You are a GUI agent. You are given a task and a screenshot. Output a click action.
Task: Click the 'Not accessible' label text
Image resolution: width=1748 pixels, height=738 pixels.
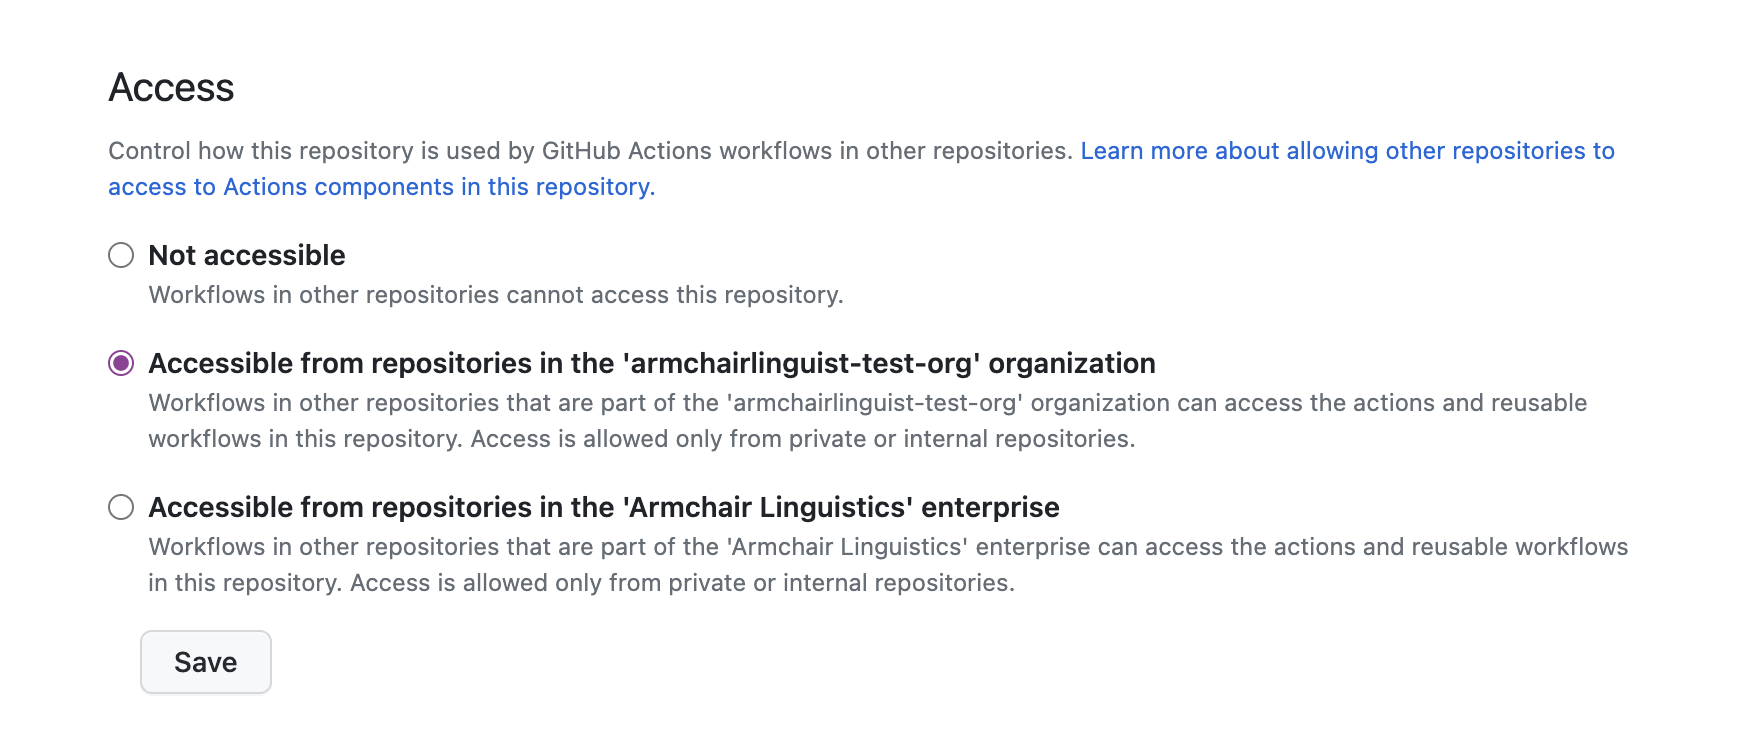coord(246,256)
